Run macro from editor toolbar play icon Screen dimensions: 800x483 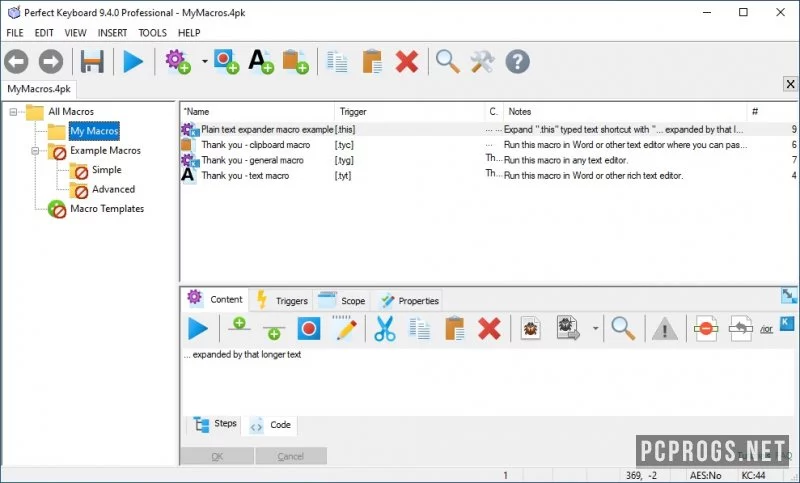[x=198, y=328]
